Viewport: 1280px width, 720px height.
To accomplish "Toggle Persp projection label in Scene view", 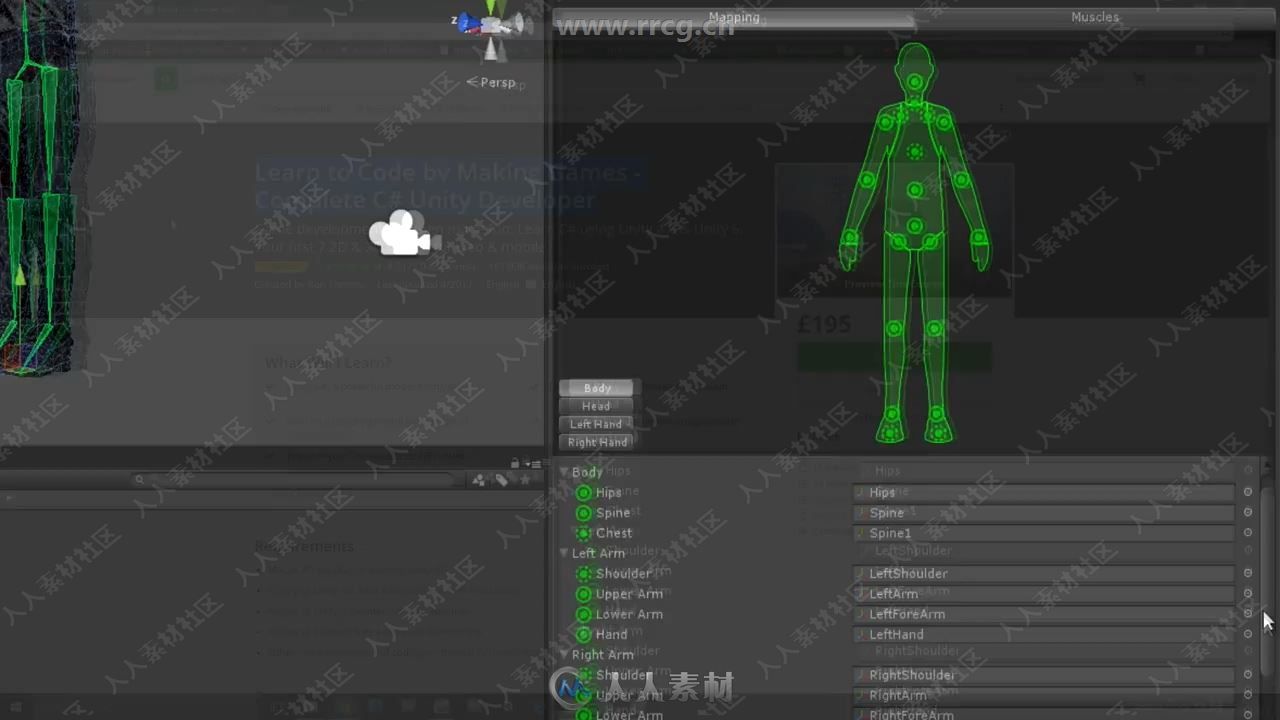I will pos(491,82).
